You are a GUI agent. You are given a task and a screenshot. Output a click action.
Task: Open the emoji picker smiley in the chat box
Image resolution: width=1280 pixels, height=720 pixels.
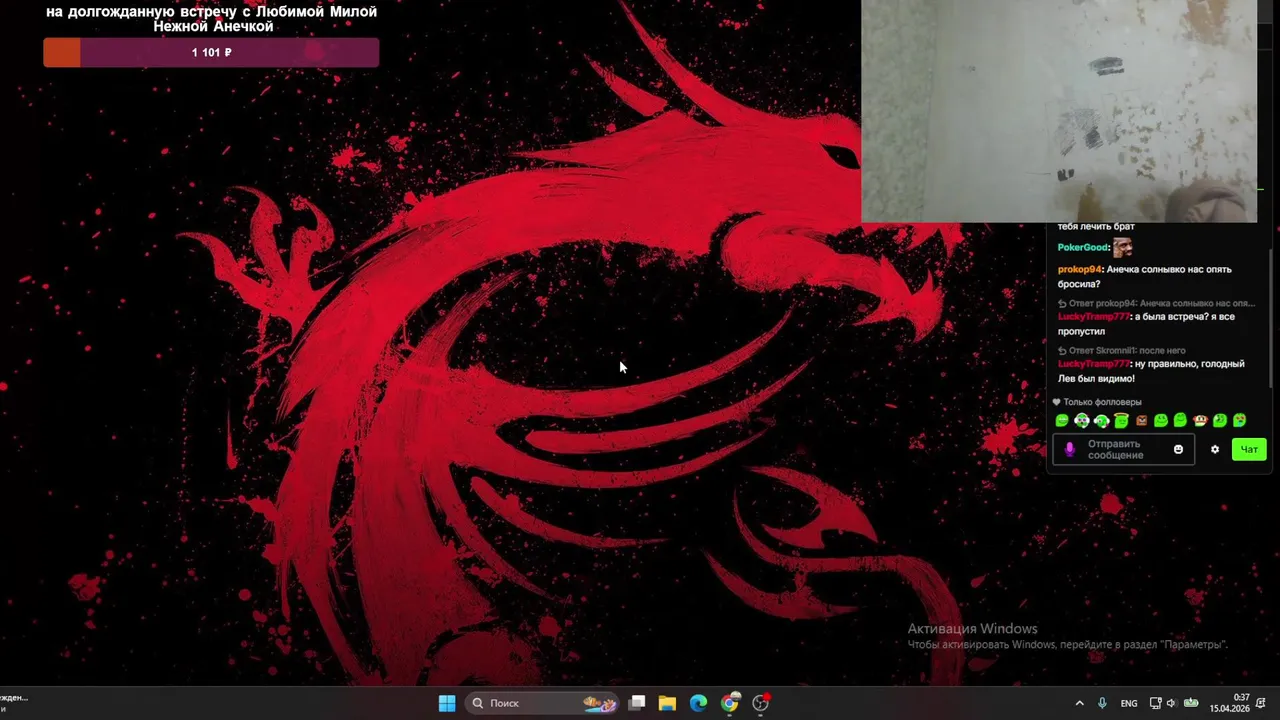pyautogui.click(x=1178, y=450)
